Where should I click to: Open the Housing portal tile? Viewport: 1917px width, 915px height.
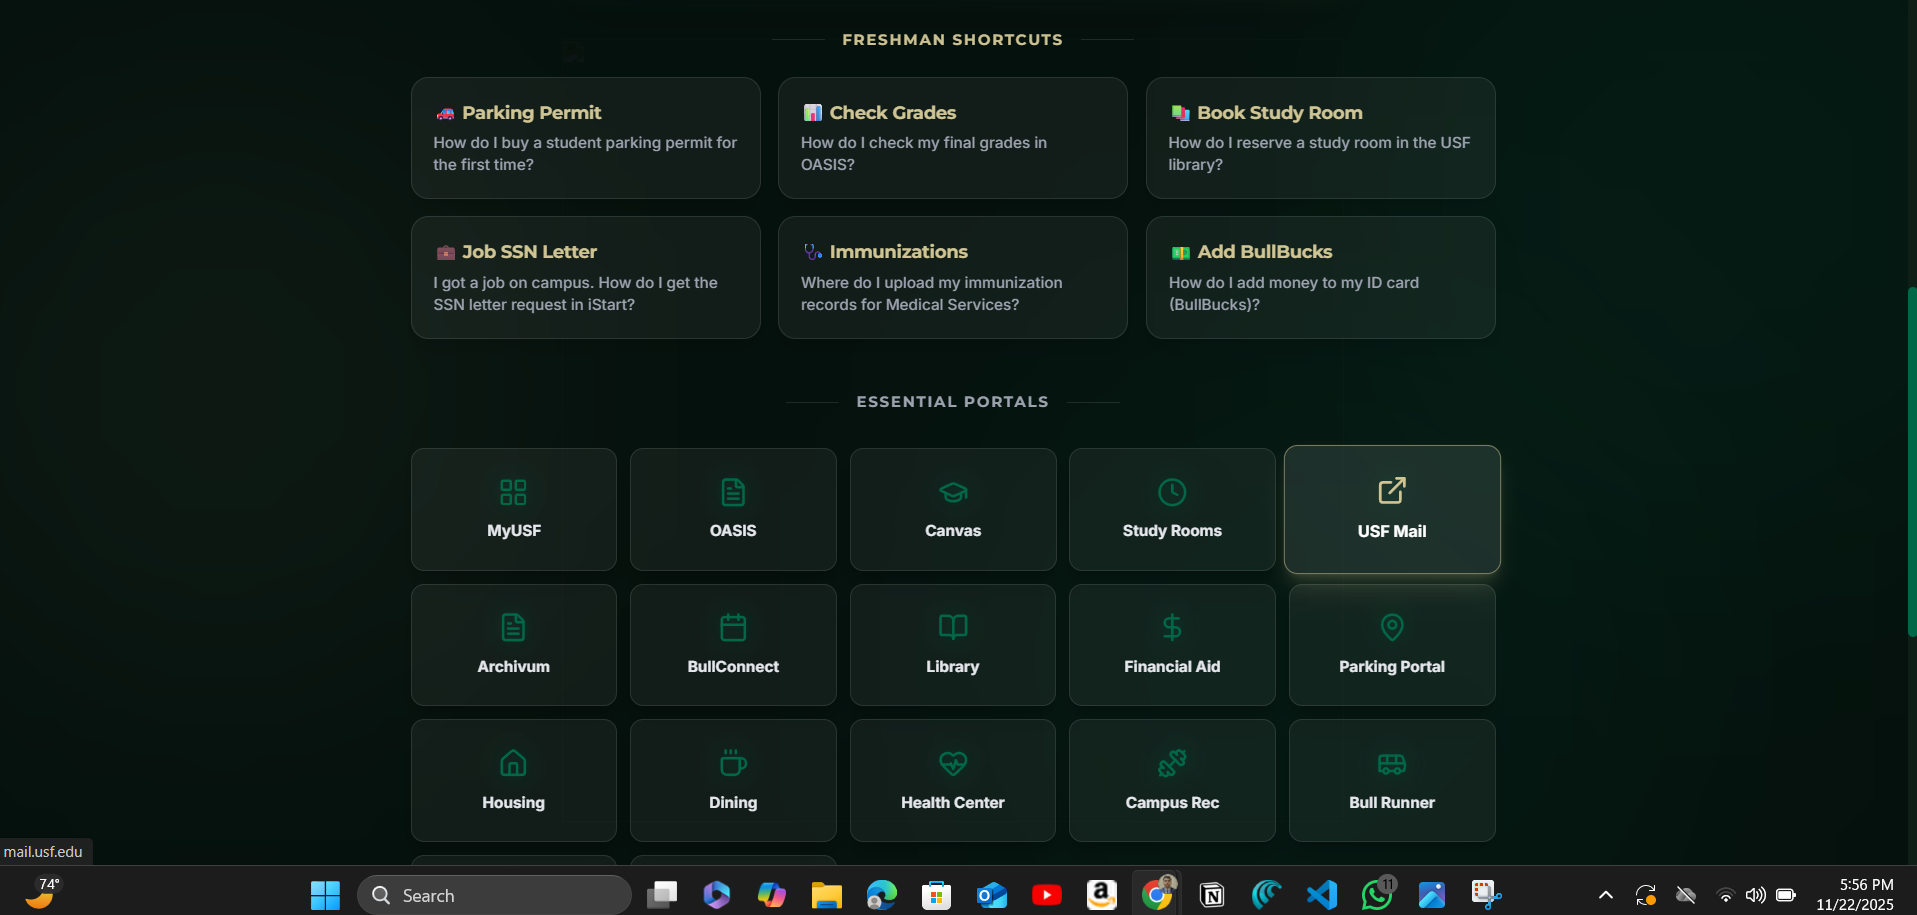click(x=513, y=780)
